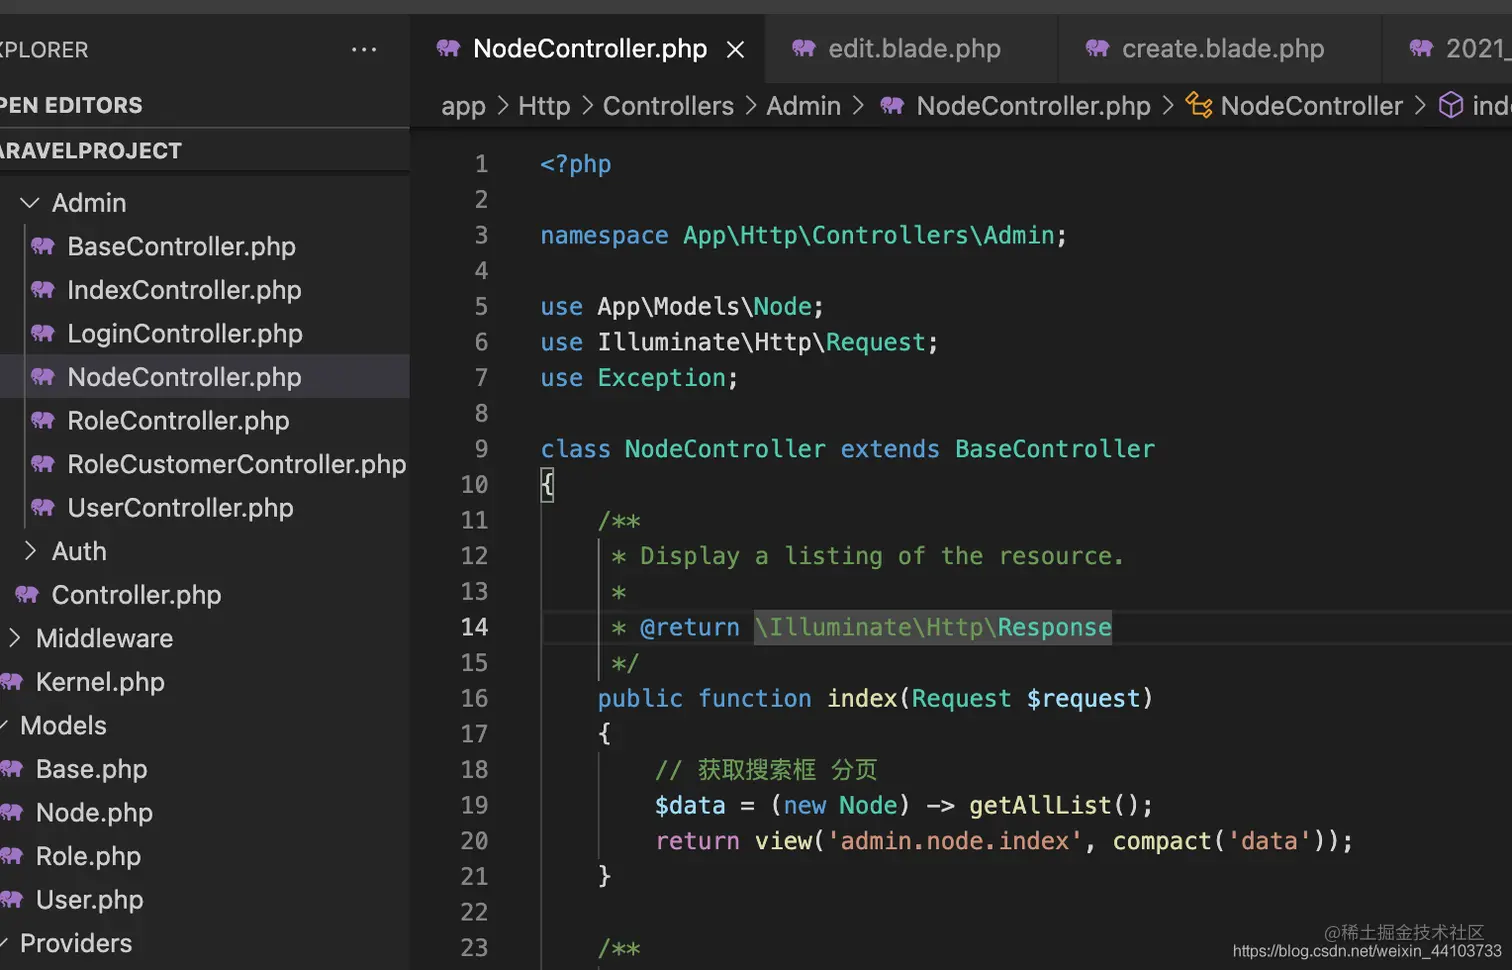The height and width of the screenshot is (970, 1512).
Task: Toggle the Open Editors section
Action: pyautogui.click(x=204, y=105)
